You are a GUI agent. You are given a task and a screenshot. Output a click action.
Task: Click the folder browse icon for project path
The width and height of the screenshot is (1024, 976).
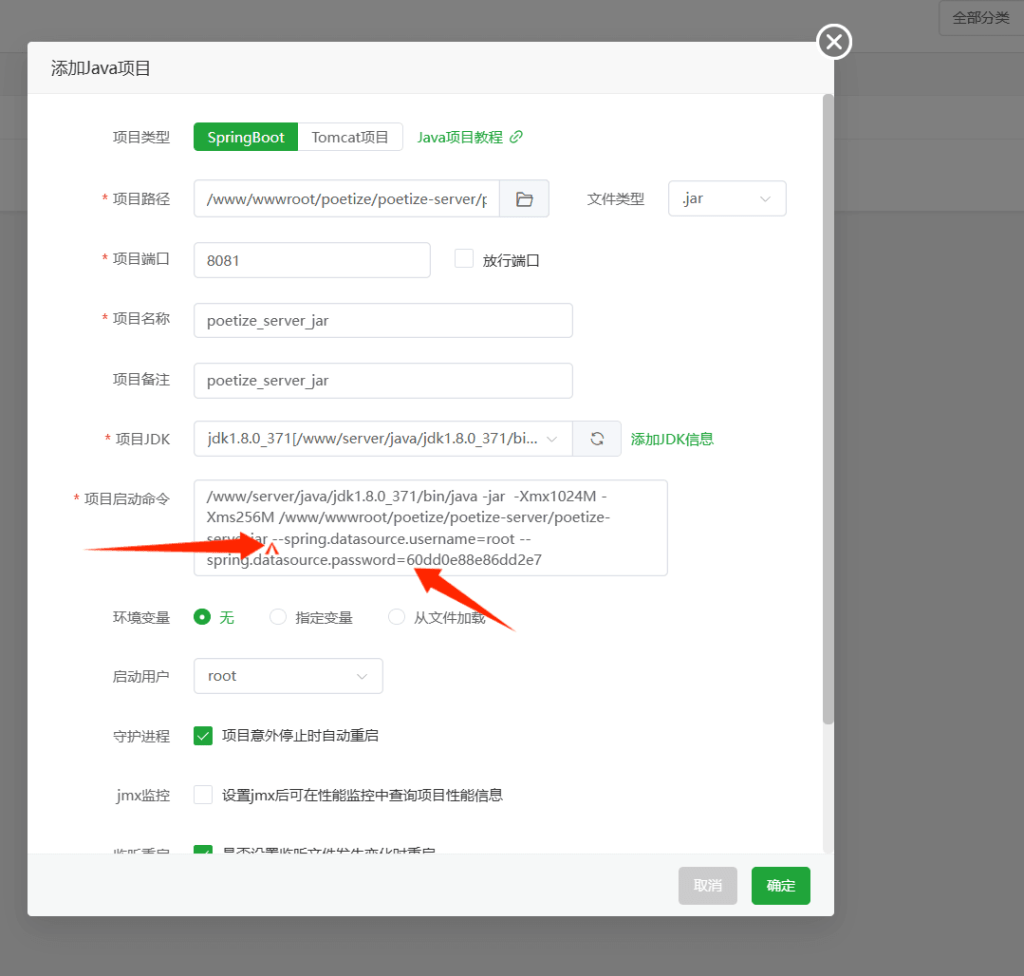pyautogui.click(x=524, y=199)
